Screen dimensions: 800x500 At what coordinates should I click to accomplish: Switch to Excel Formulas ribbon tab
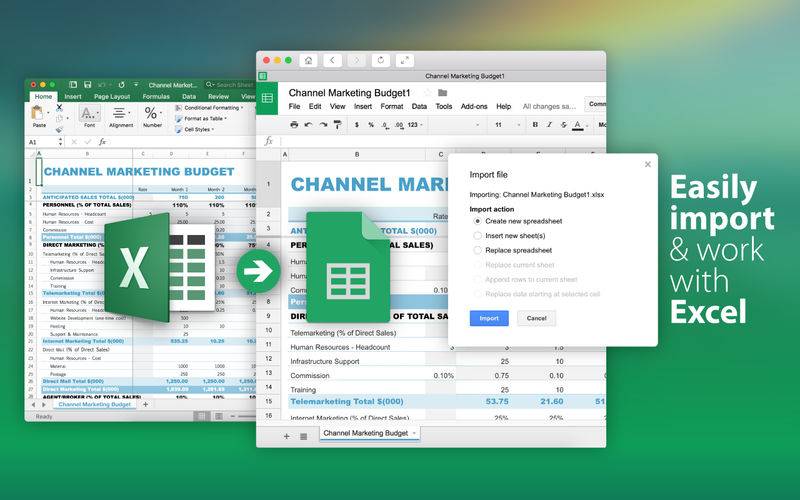[x=156, y=96]
